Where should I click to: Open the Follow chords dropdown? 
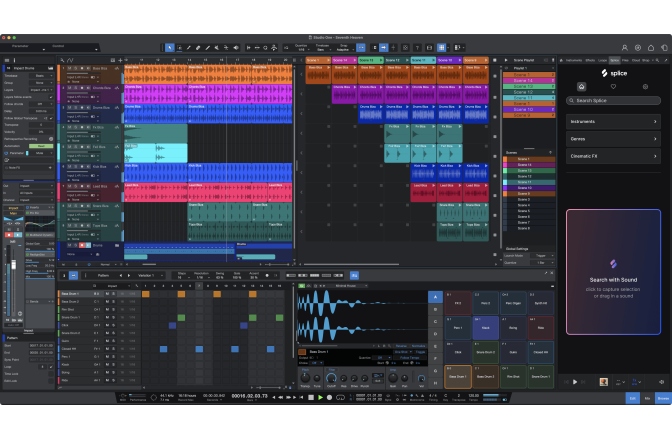(42, 104)
